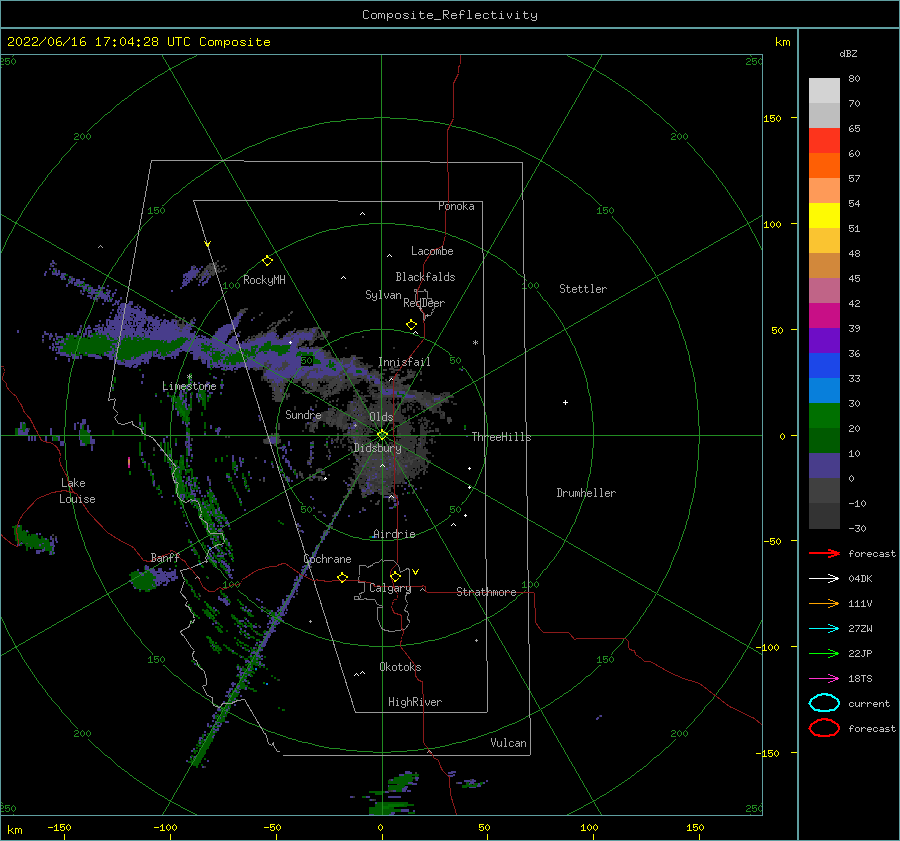
Task: Click the Lake Louise label
Action: coord(77,491)
